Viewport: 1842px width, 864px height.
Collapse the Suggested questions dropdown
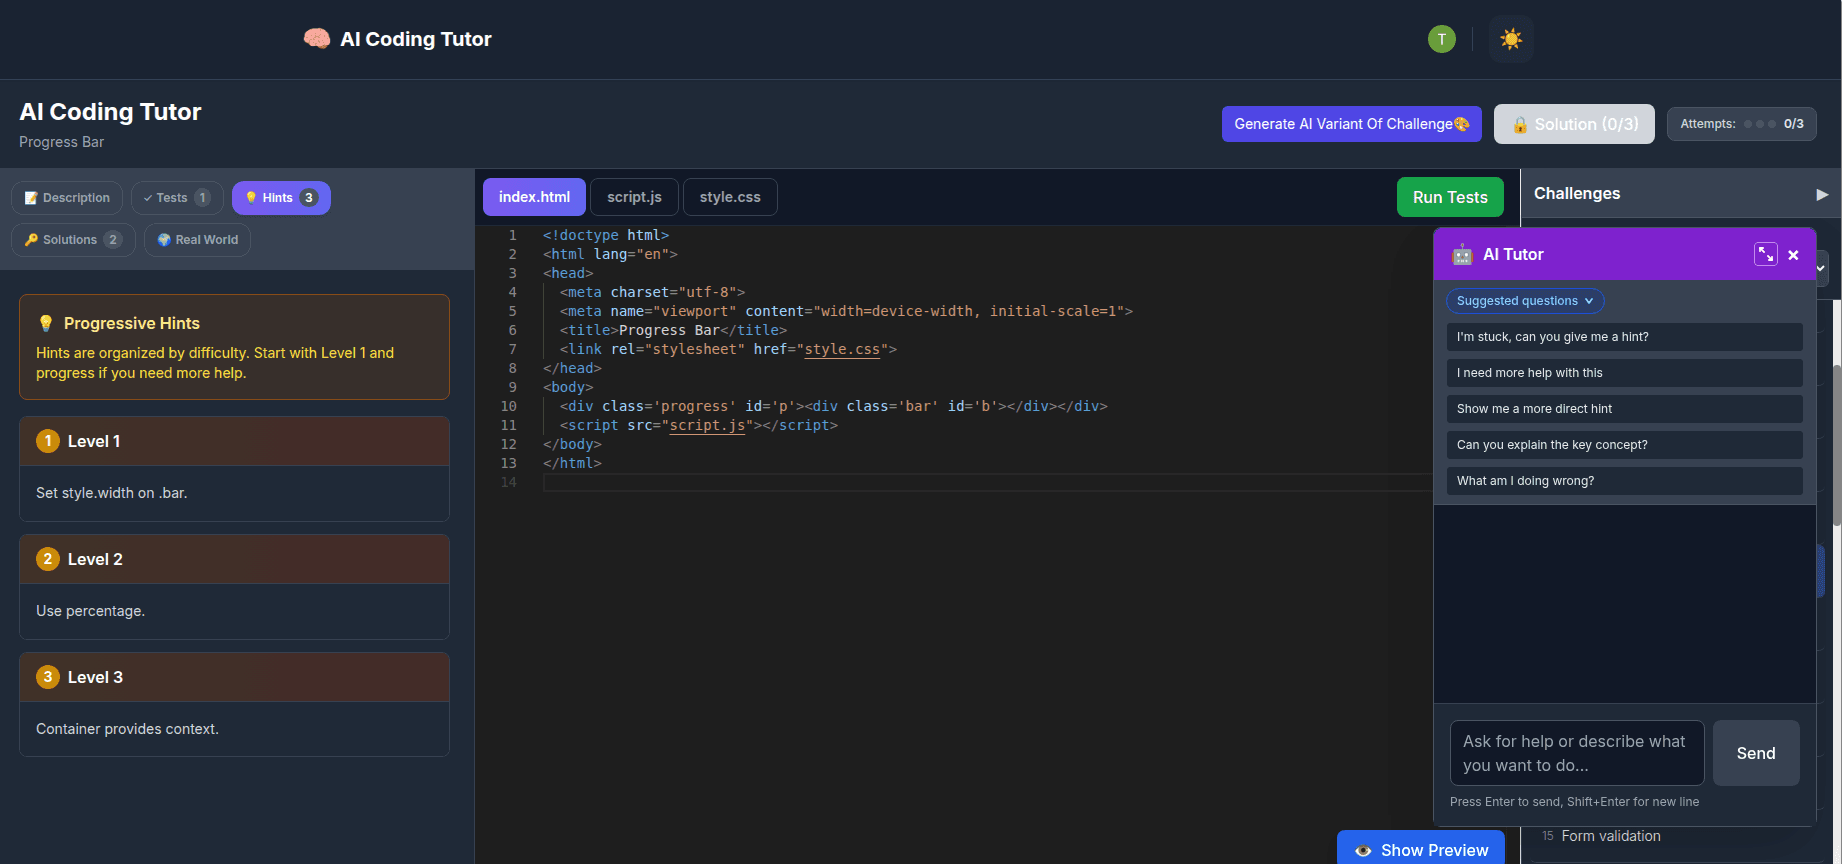[x=1525, y=301]
